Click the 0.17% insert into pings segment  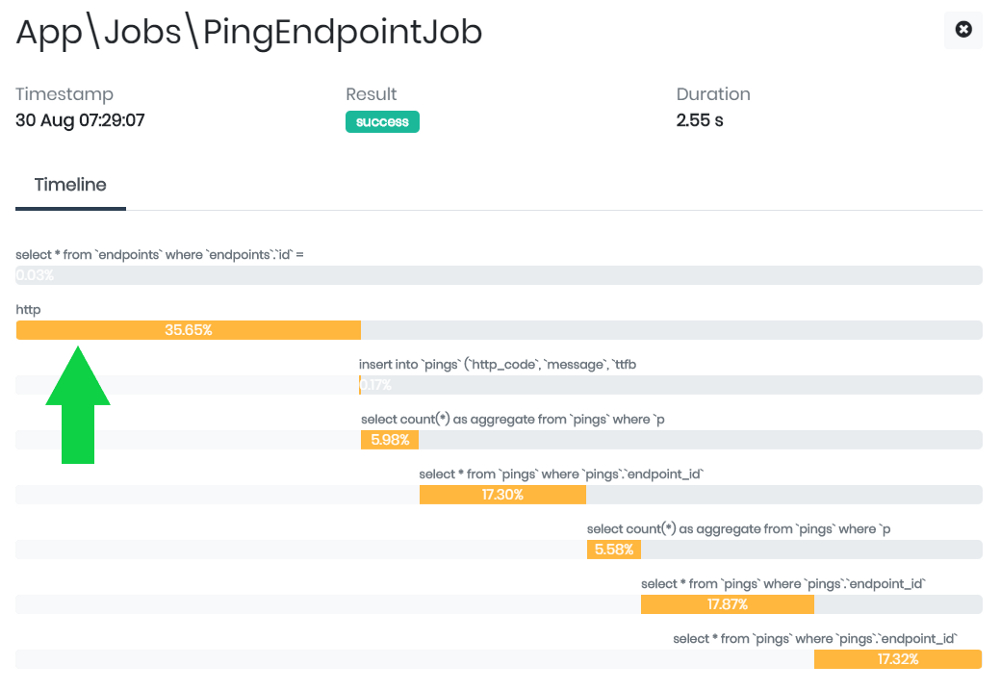361,385
